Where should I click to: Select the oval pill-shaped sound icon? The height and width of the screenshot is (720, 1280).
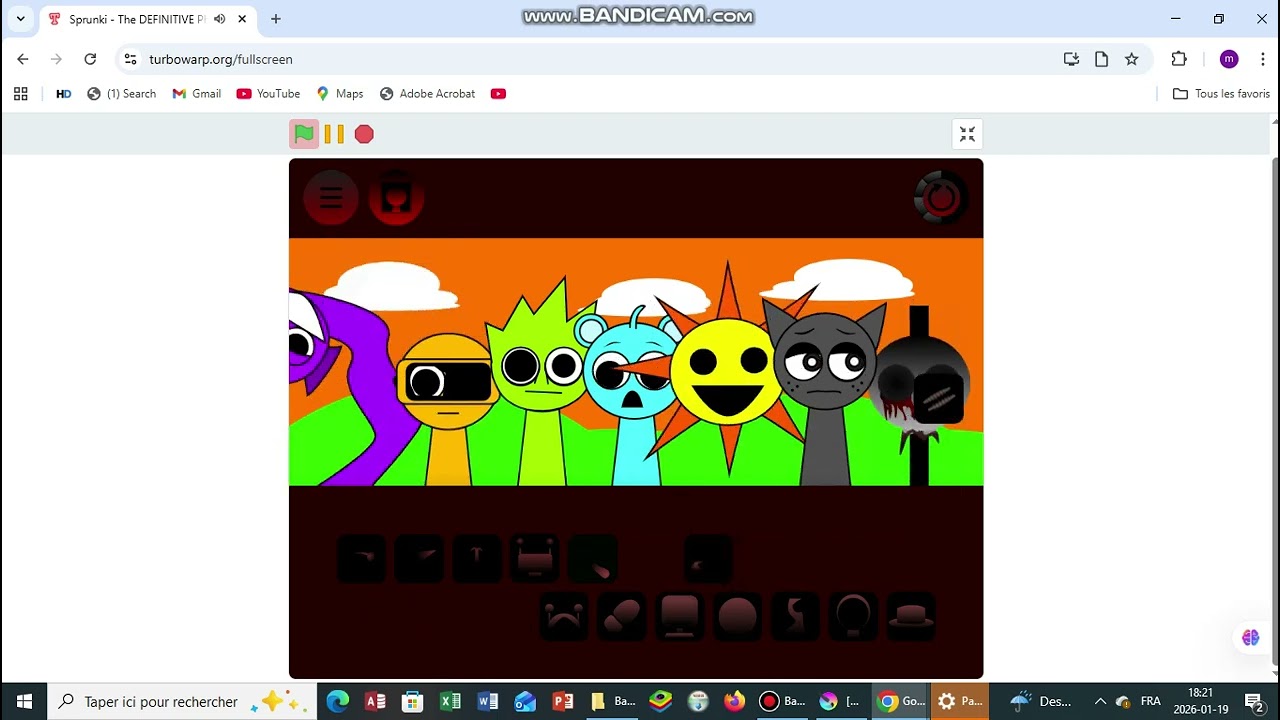pos(622,616)
